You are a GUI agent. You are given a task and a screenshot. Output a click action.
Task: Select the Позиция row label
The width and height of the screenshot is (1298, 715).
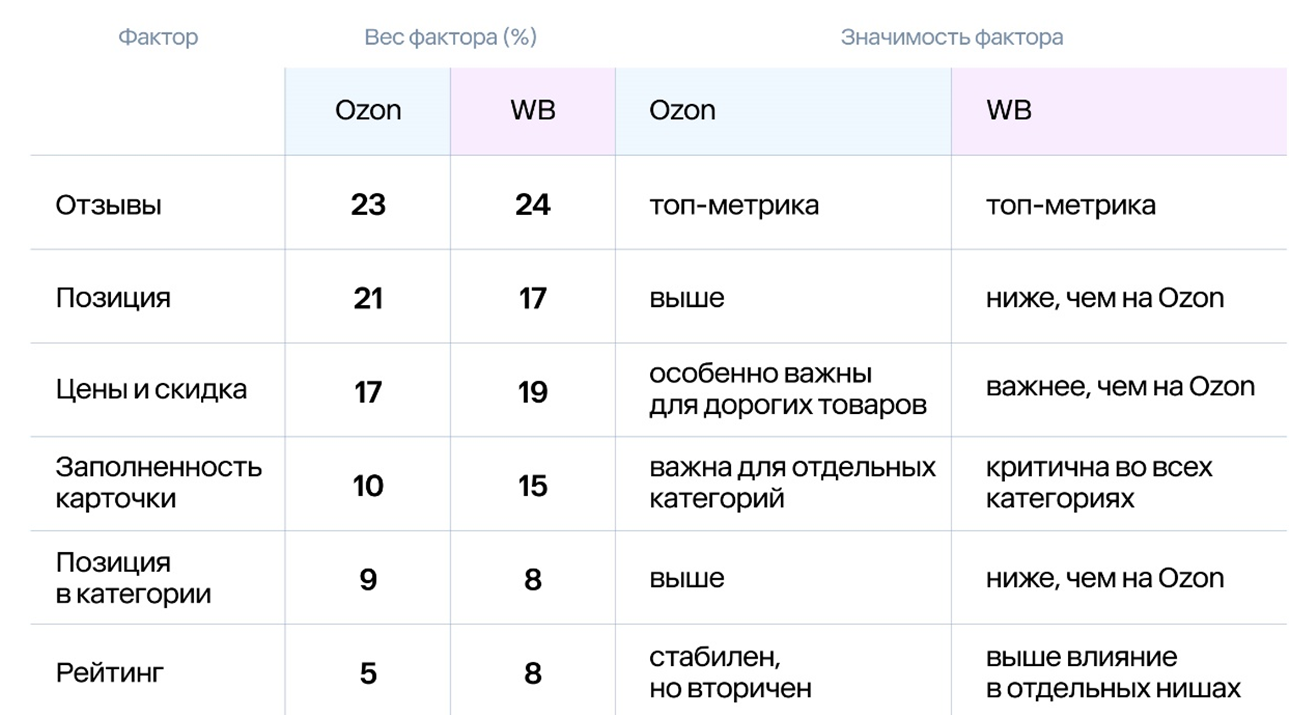113,298
